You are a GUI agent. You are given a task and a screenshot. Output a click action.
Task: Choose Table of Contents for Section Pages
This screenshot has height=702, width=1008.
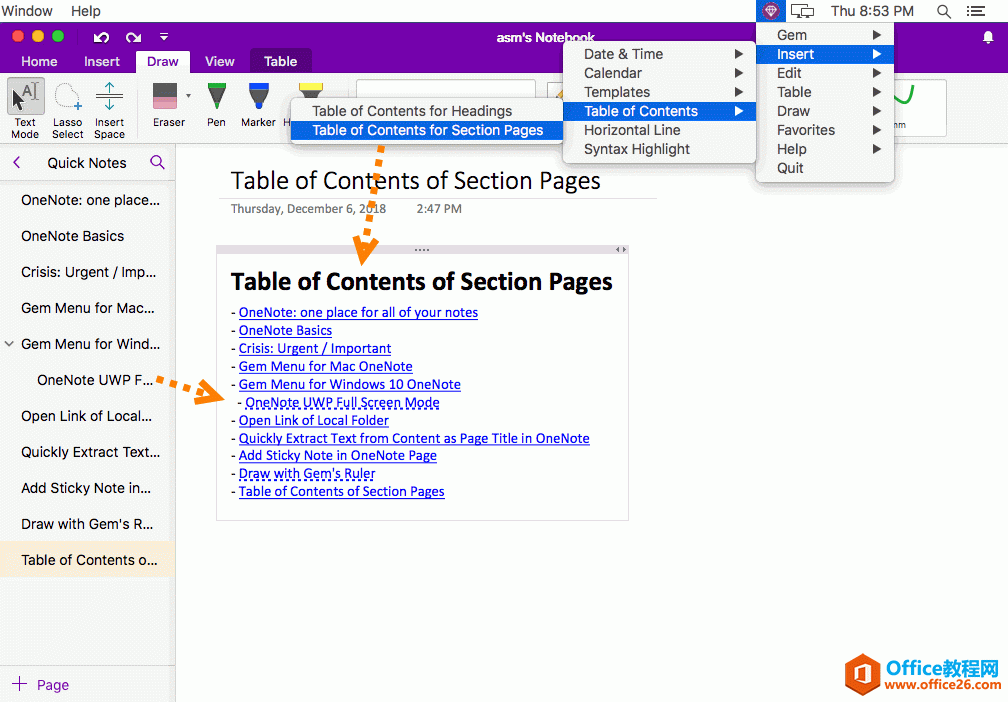point(427,130)
